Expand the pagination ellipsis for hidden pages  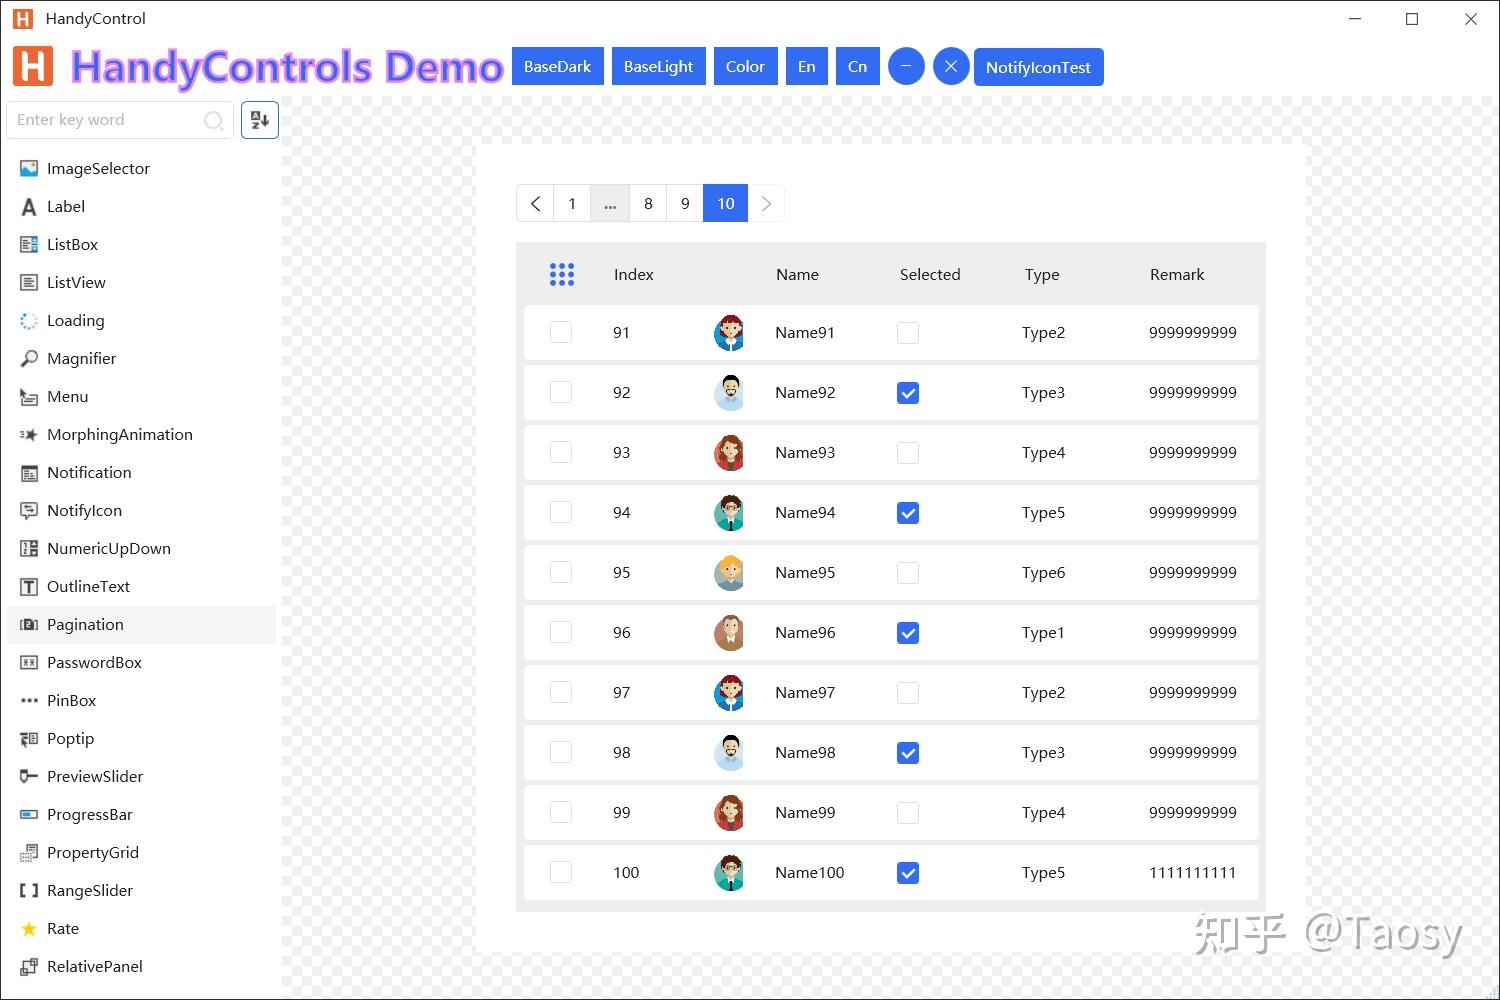610,203
